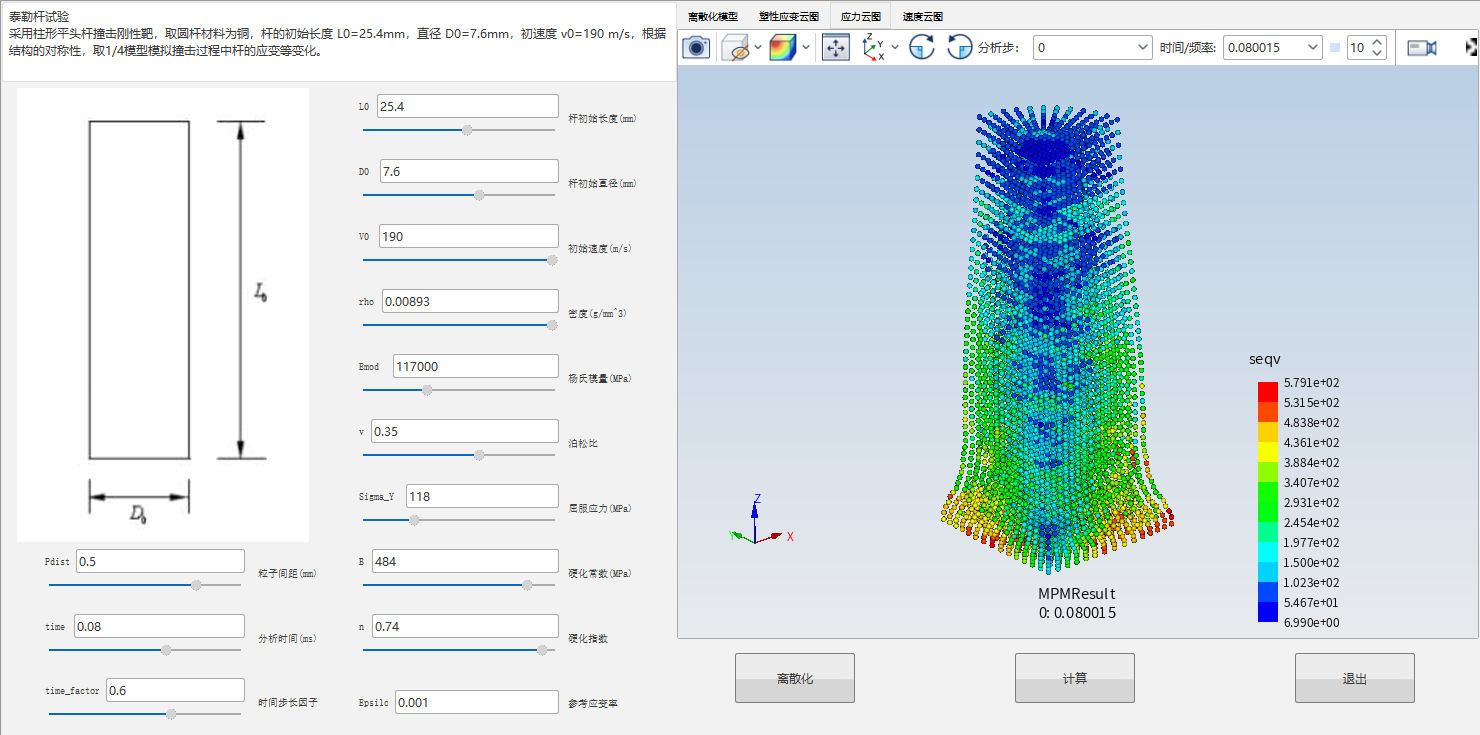Click the L0 input field
The image size is (1480, 735).
coord(467,106)
